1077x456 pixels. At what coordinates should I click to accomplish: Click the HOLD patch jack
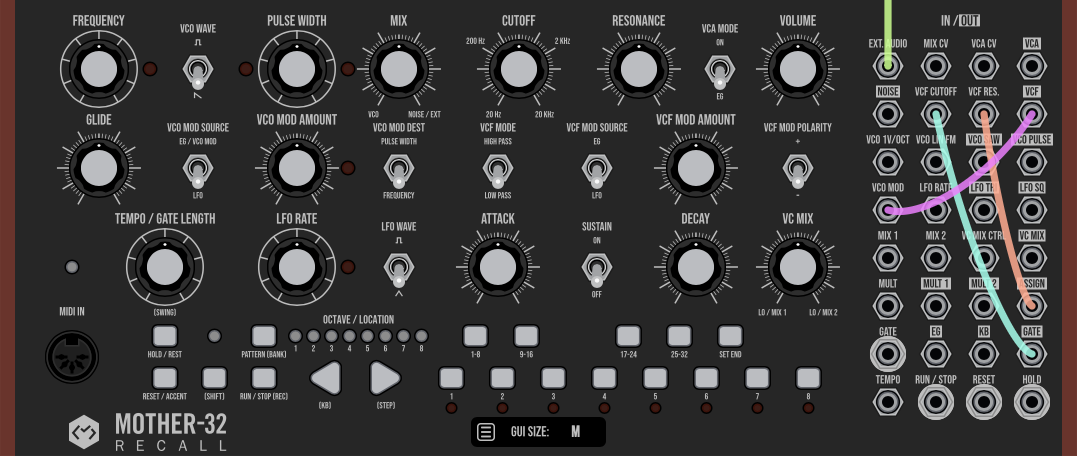1032,402
